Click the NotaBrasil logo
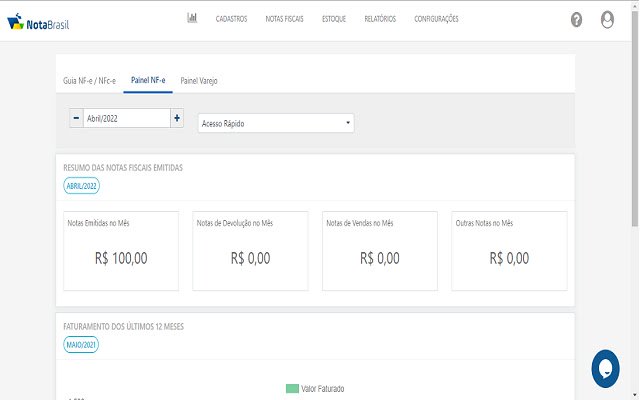Viewport: 640px width, 400px height. click(x=38, y=22)
